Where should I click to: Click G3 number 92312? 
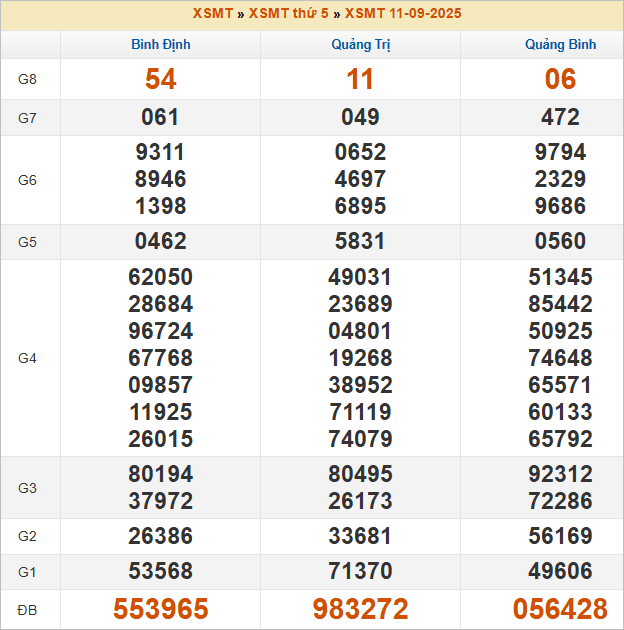click(x=561, y=474)
